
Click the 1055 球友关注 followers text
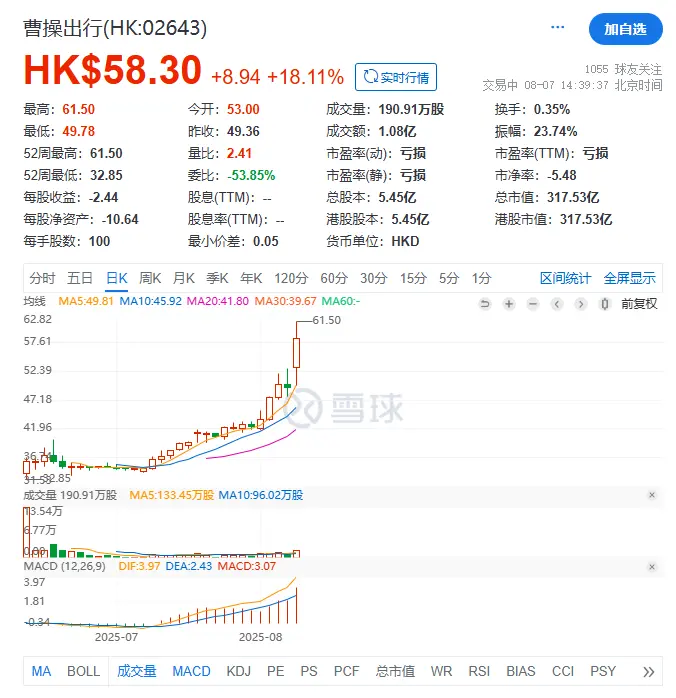tap(623, 69)
